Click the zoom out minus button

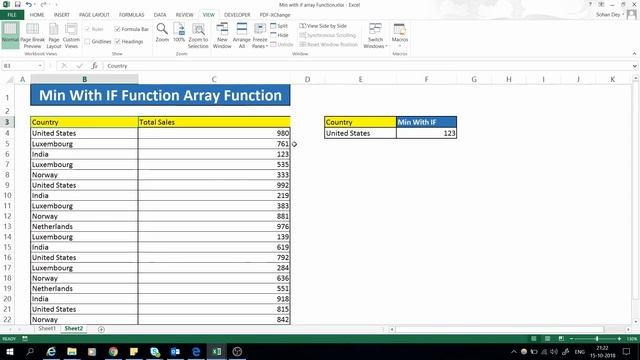click(x=571, y=339)
